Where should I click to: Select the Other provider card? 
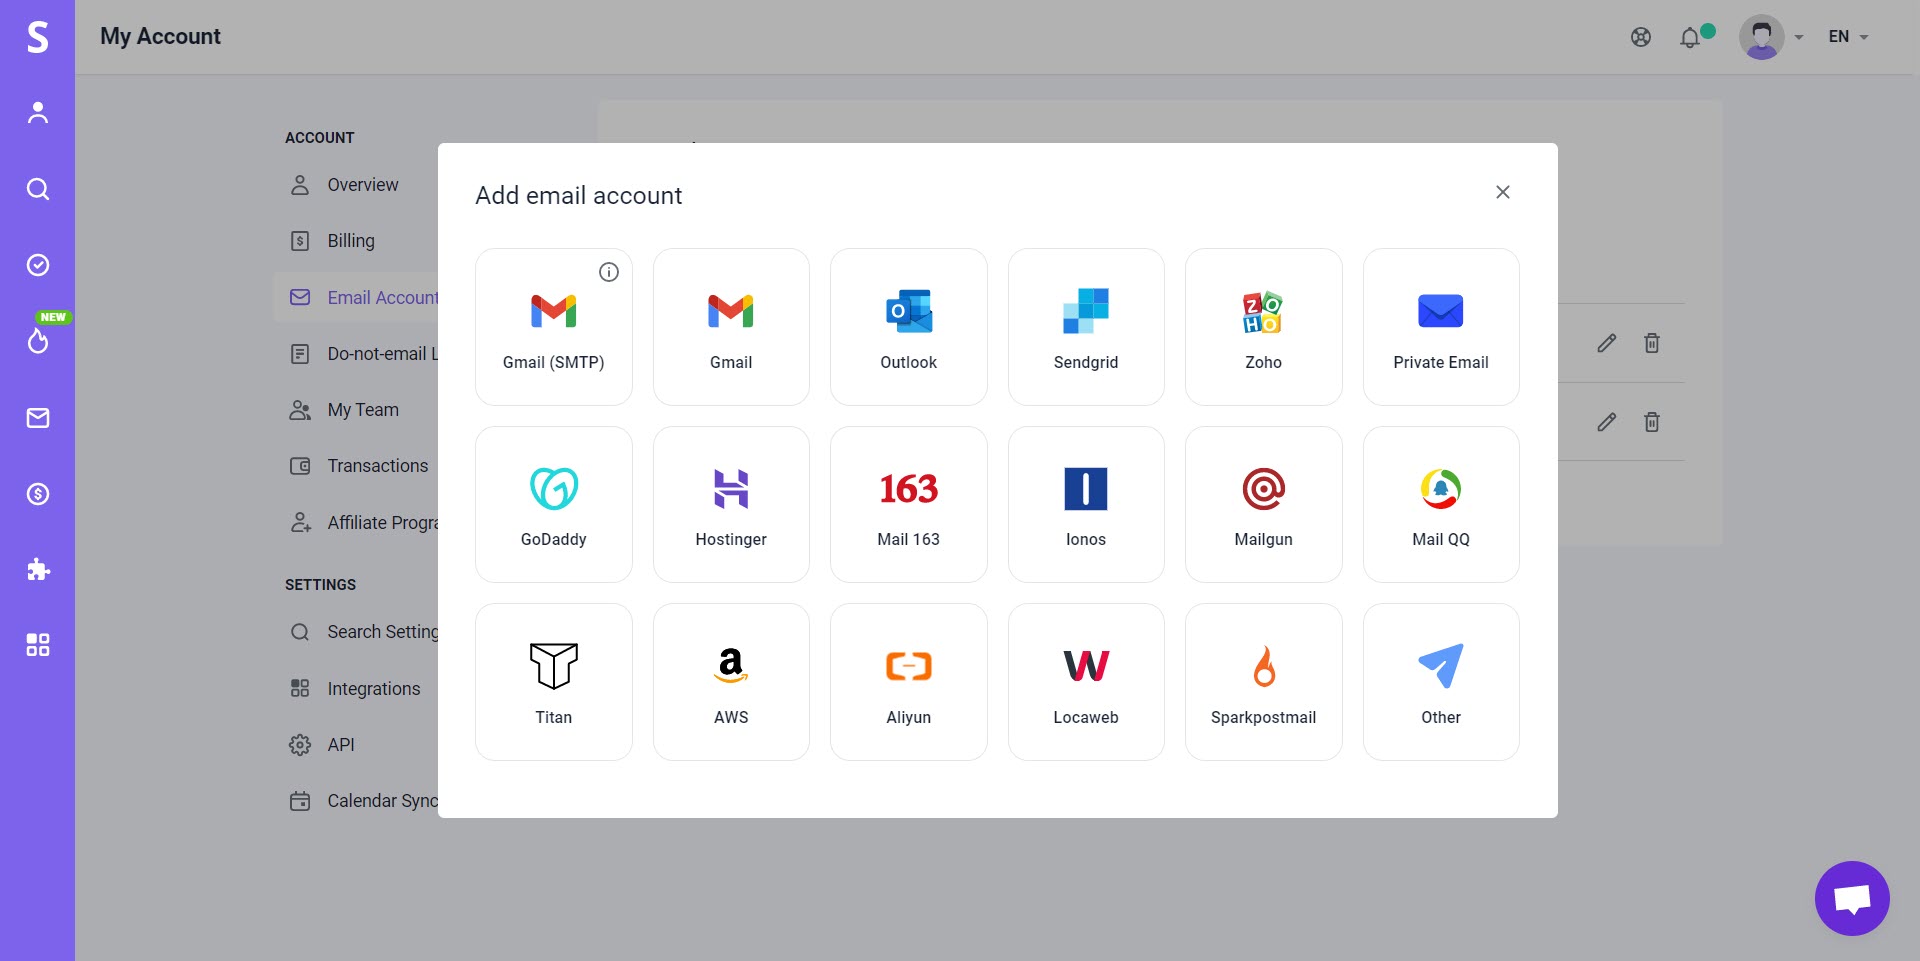click(x=1441, y=682)
